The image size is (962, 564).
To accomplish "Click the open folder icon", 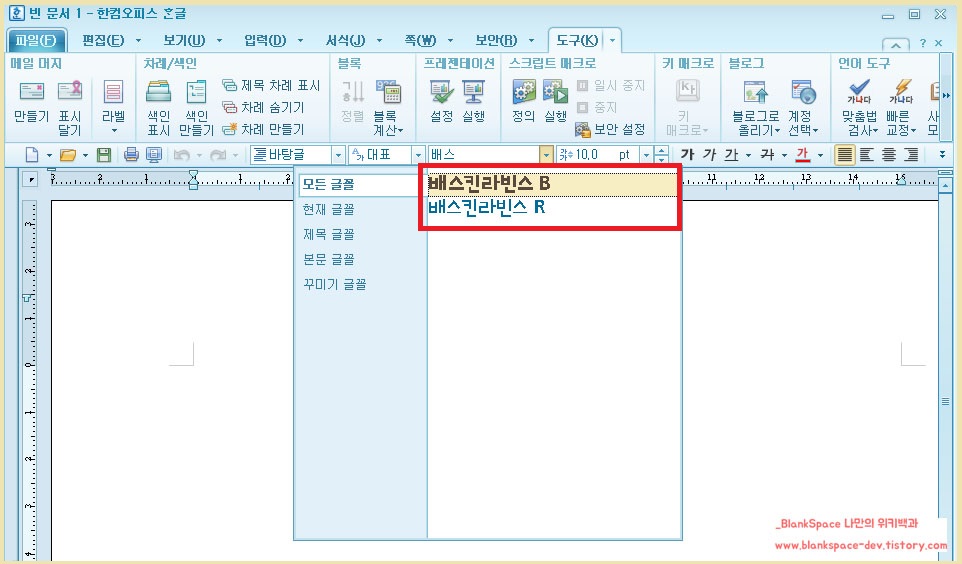I will [67, 155].
